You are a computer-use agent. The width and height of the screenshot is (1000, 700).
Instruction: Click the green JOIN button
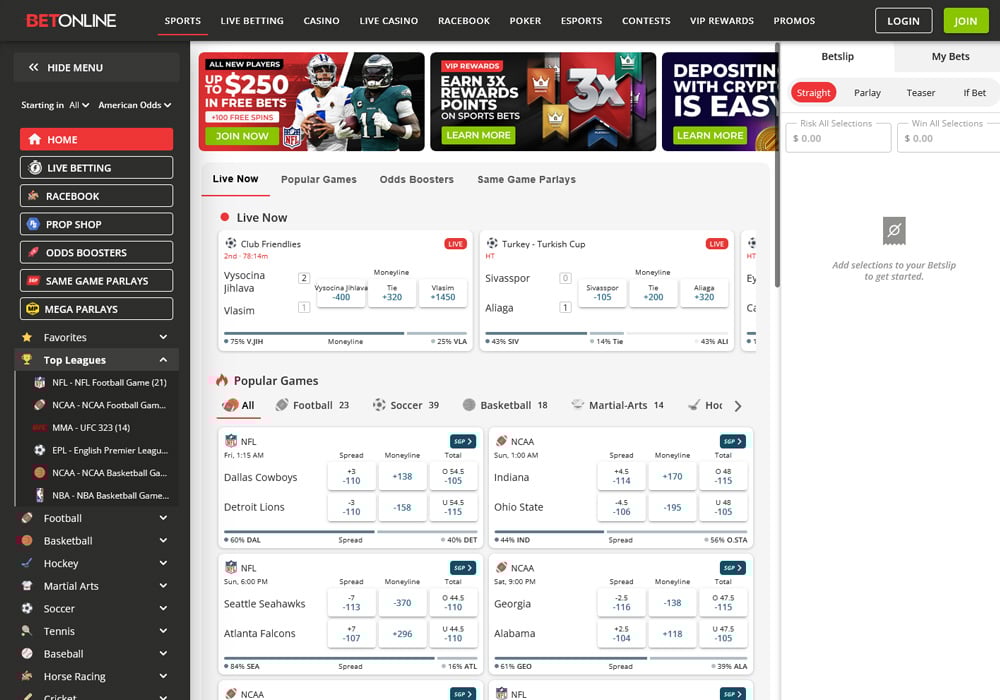point(965,20)
